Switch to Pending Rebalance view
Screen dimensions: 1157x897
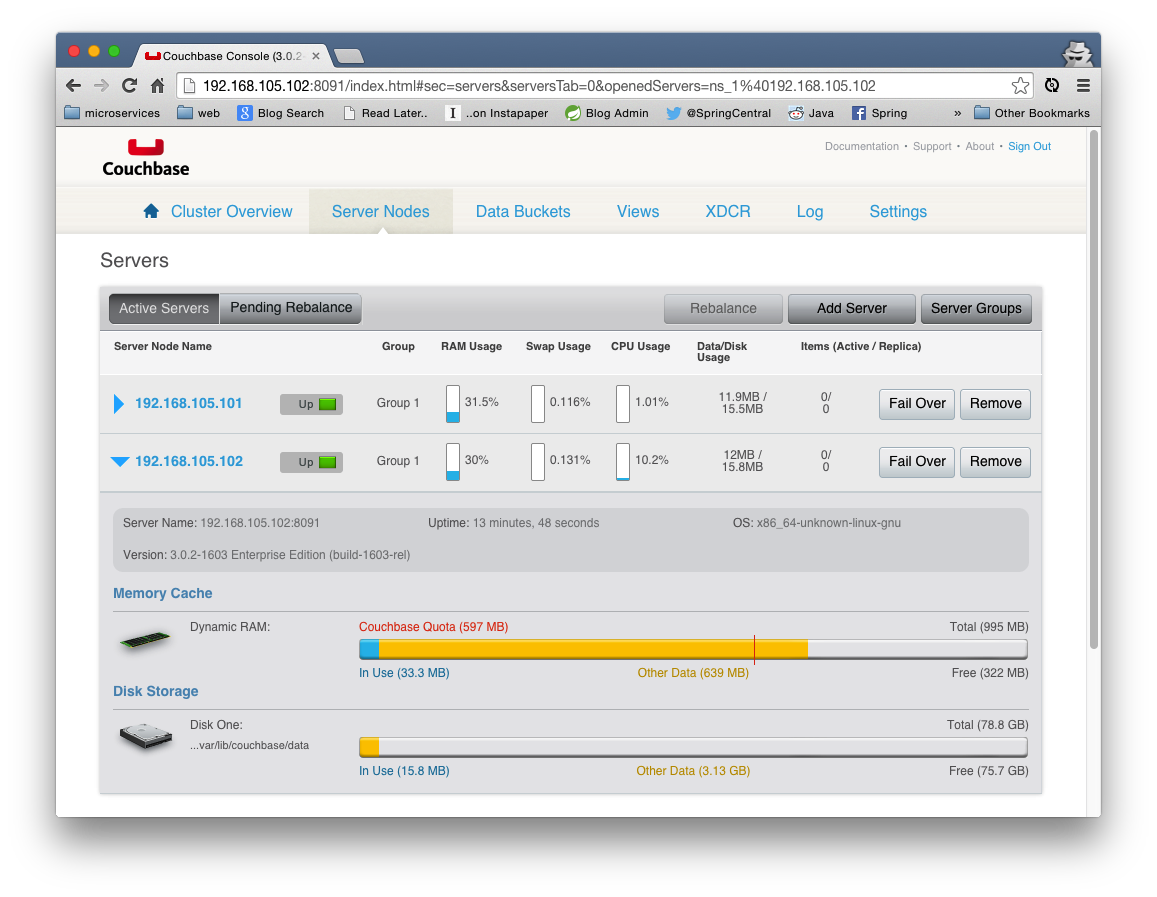(291, 308)
